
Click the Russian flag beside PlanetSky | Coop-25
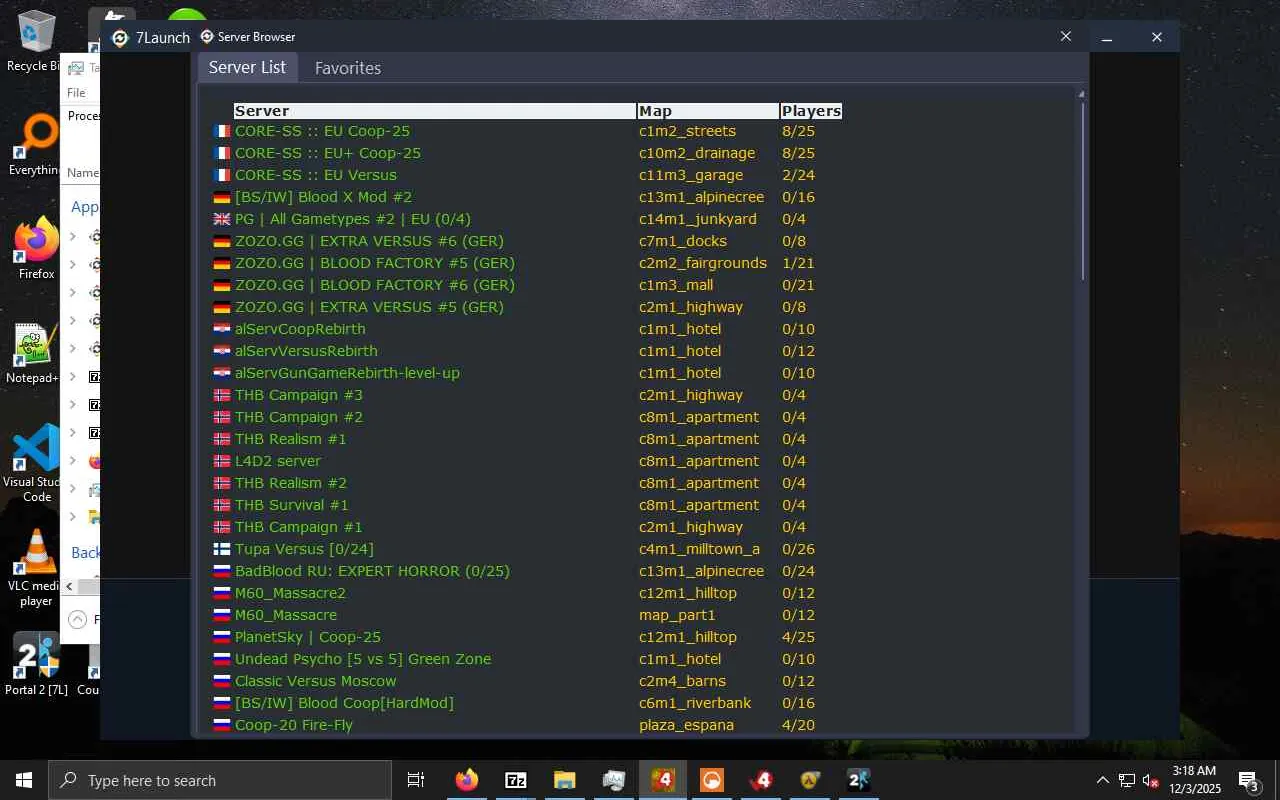tap(222, 637)
